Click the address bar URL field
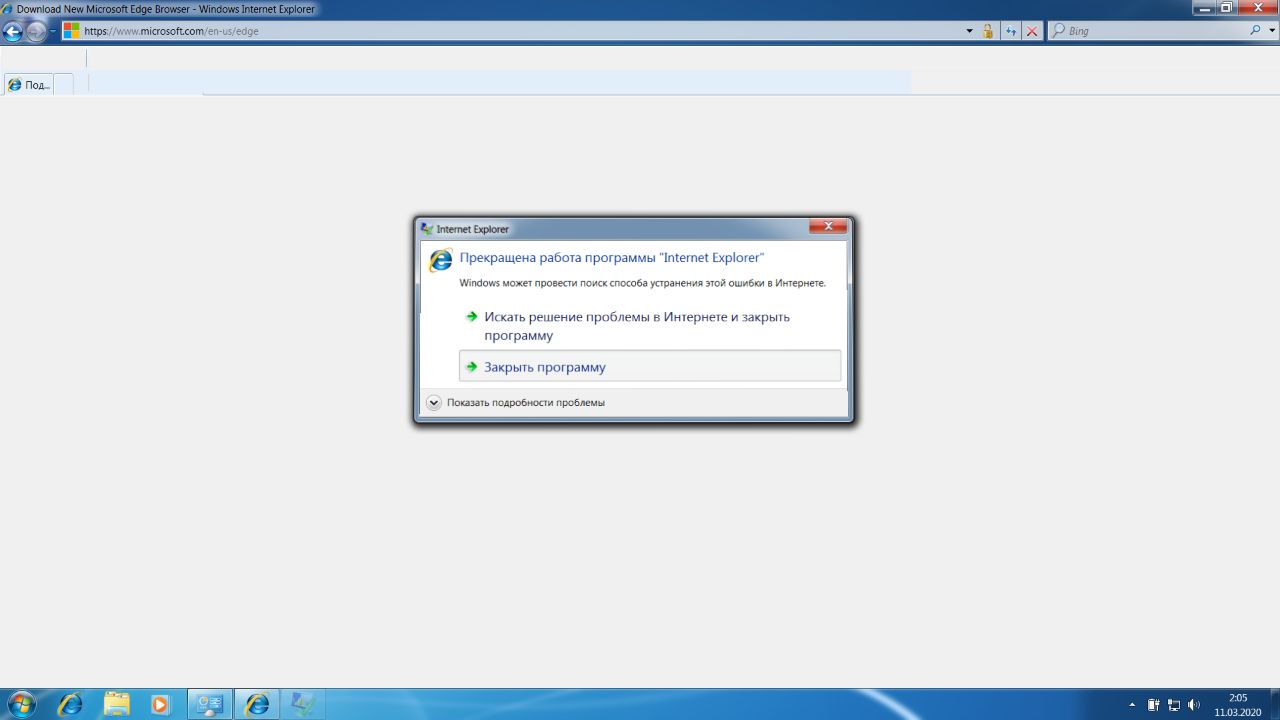This screenshot has width=1280, height=720. (x=520, y=31)
